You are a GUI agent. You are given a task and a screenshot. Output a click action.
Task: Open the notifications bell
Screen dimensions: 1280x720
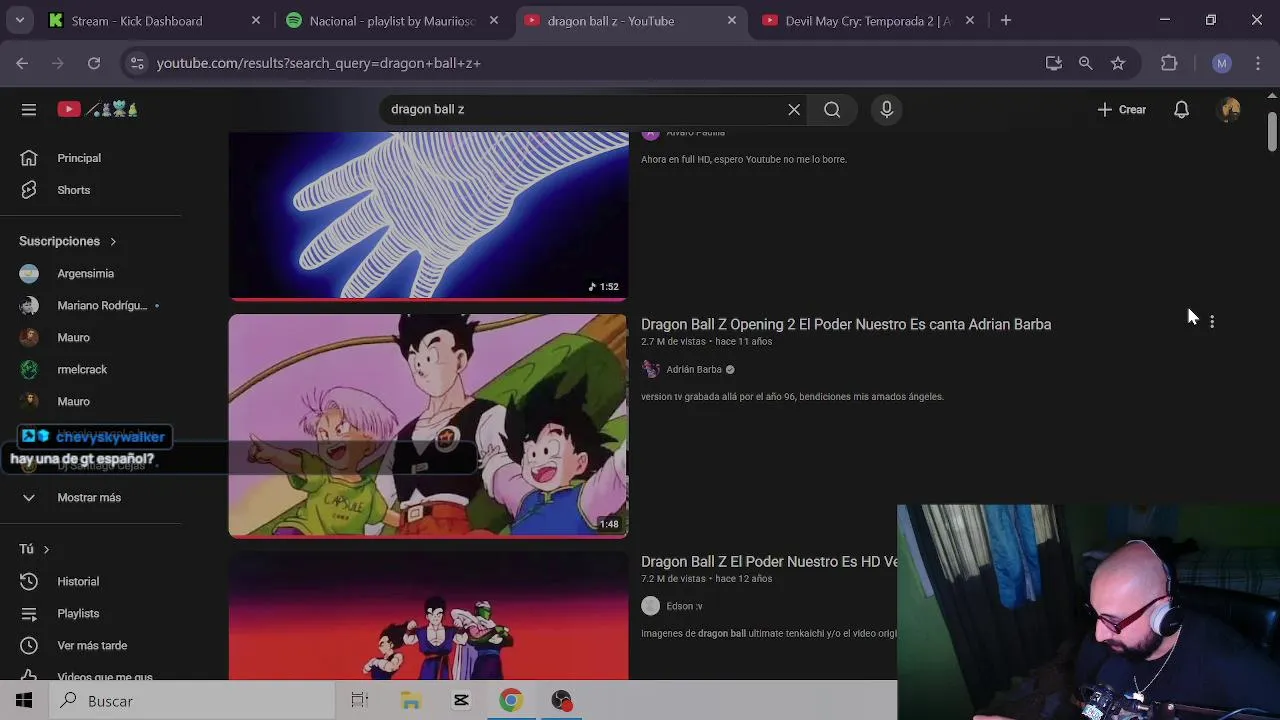click(x=1181, y=110)
